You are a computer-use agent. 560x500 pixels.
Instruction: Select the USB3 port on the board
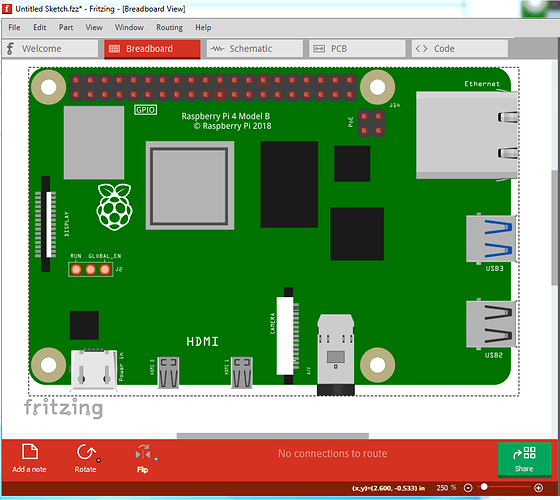pos(491,239)
